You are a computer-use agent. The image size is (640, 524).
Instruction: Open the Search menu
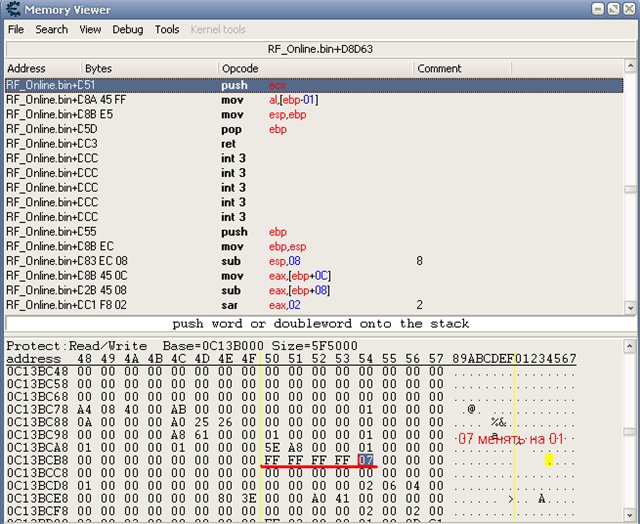click(51, 30)
